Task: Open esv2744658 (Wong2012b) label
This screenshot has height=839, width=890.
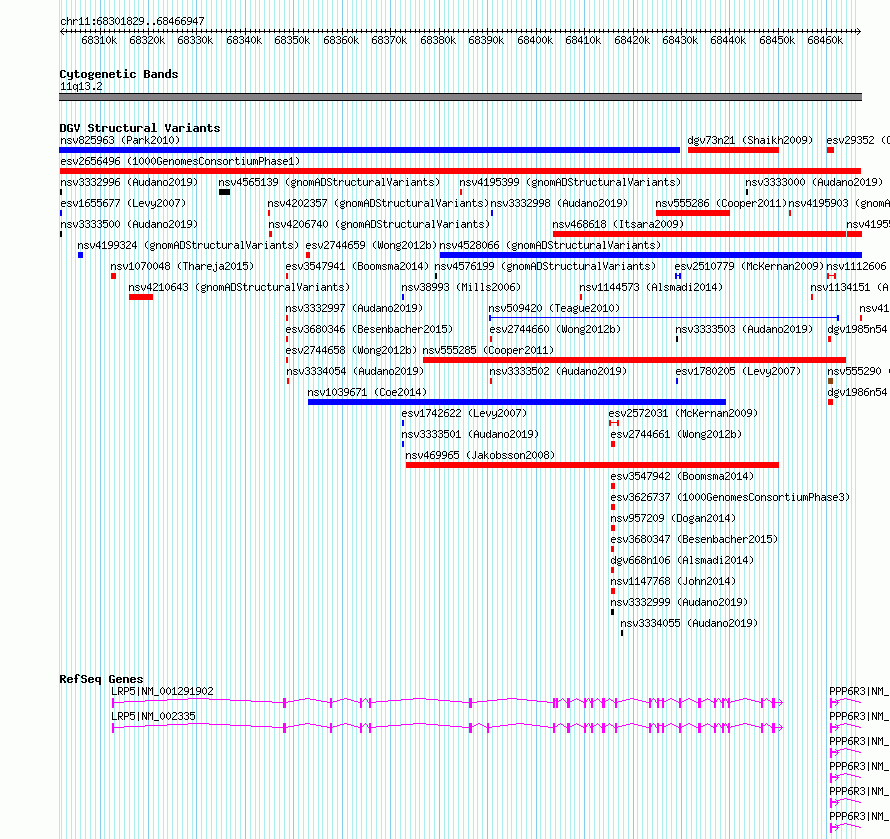Action: [x=351, y=350]
